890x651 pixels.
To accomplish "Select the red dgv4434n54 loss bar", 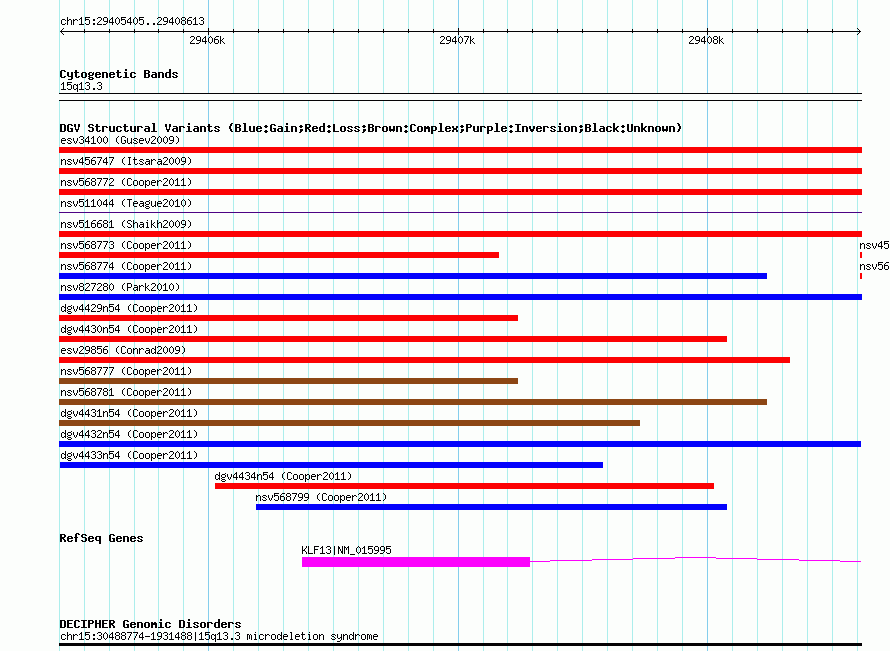I will [464, 486].
